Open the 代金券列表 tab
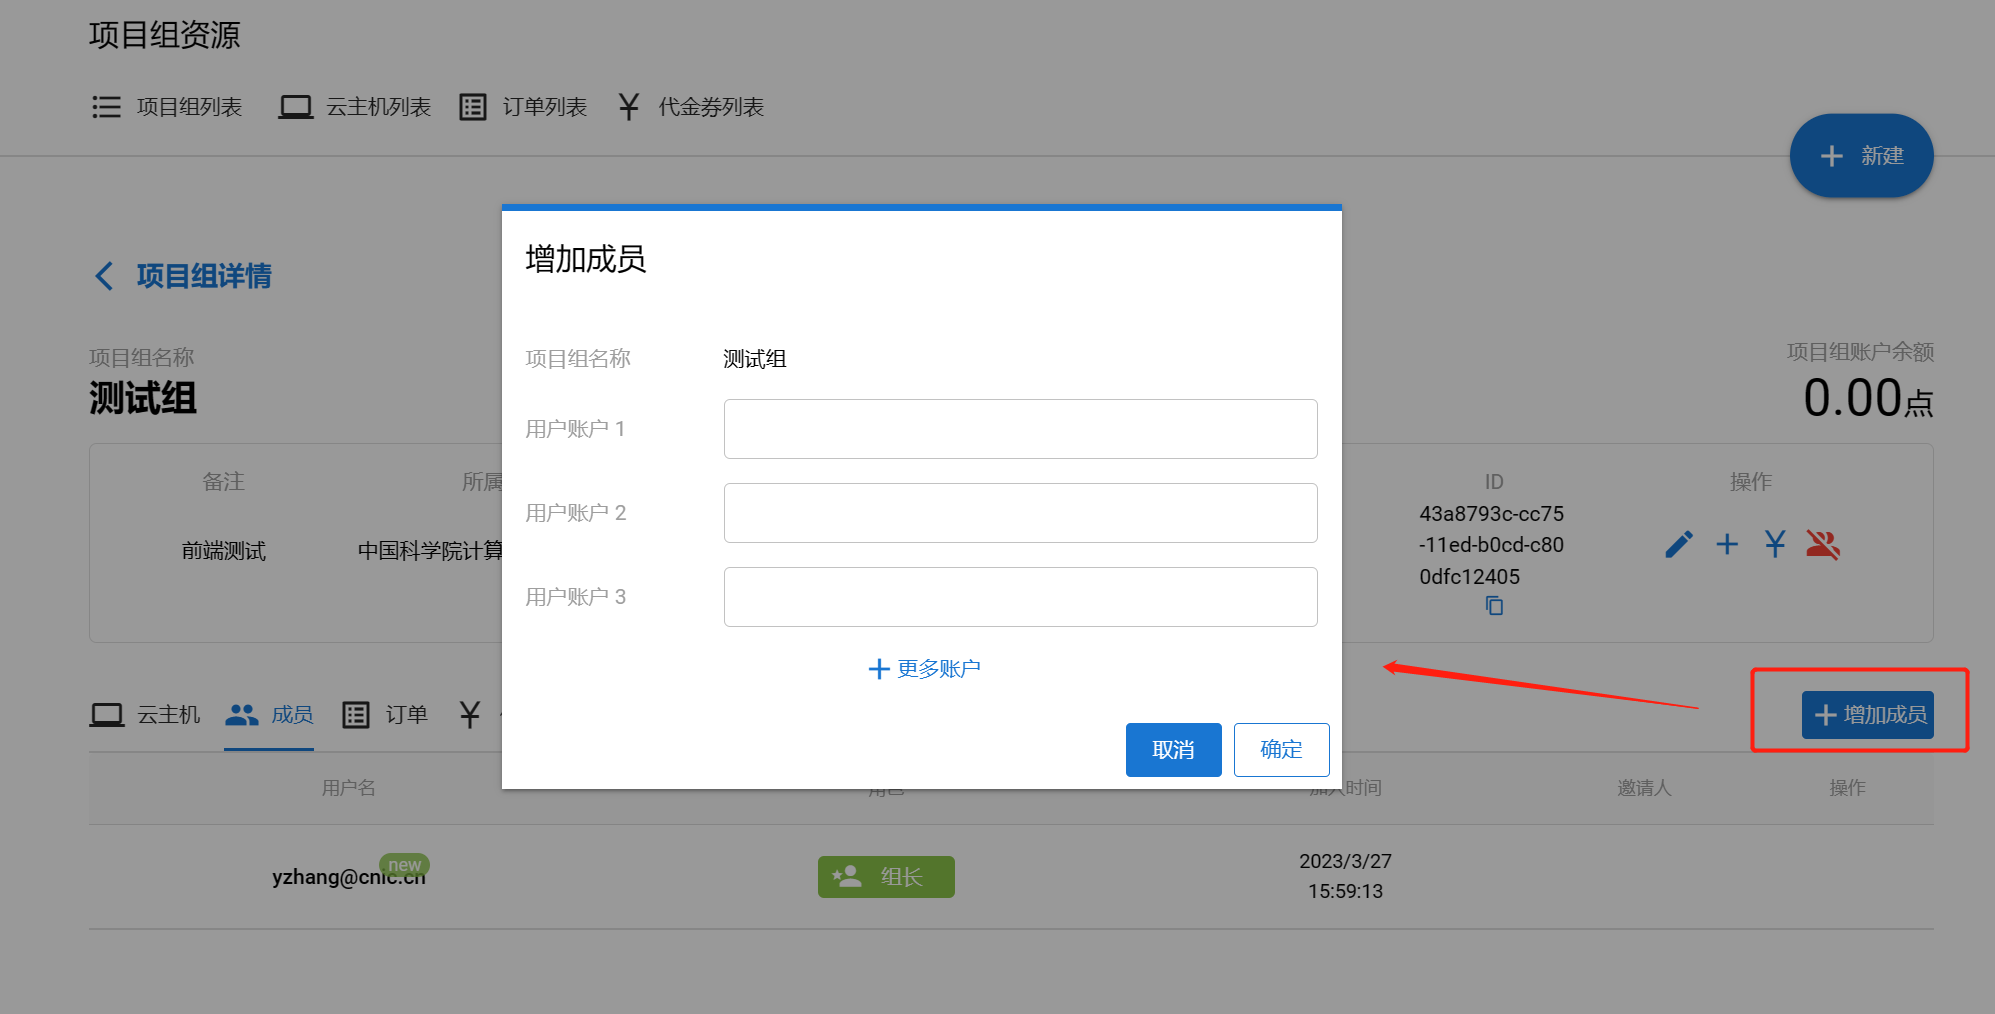This screenshot has width=1995, height=1014. 690,107
